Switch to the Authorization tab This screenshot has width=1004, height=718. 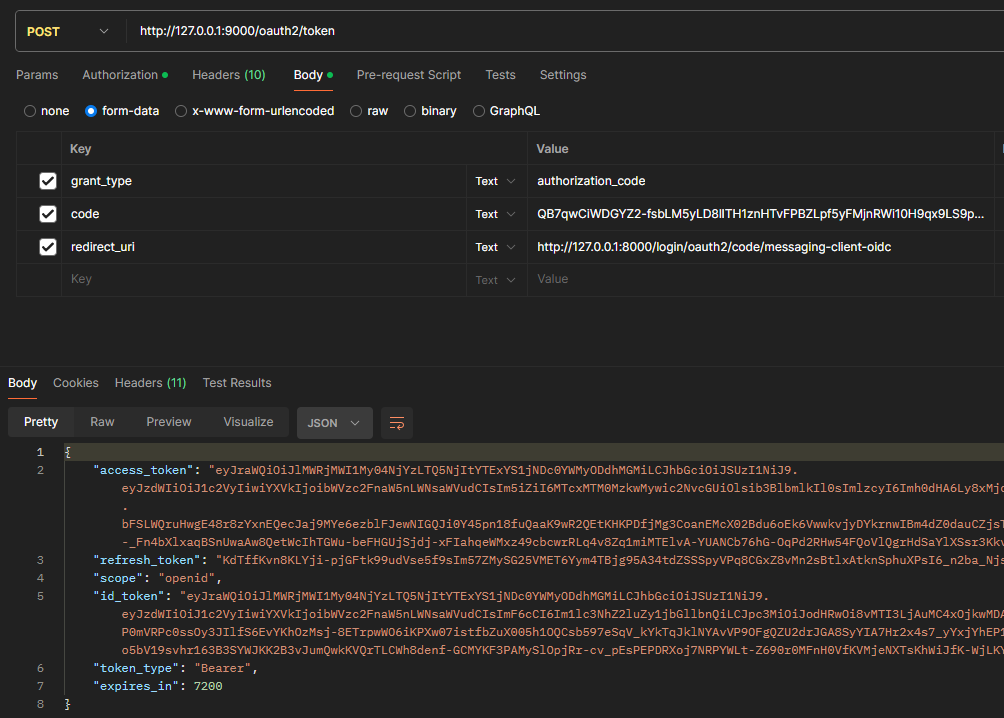(120, 74)
